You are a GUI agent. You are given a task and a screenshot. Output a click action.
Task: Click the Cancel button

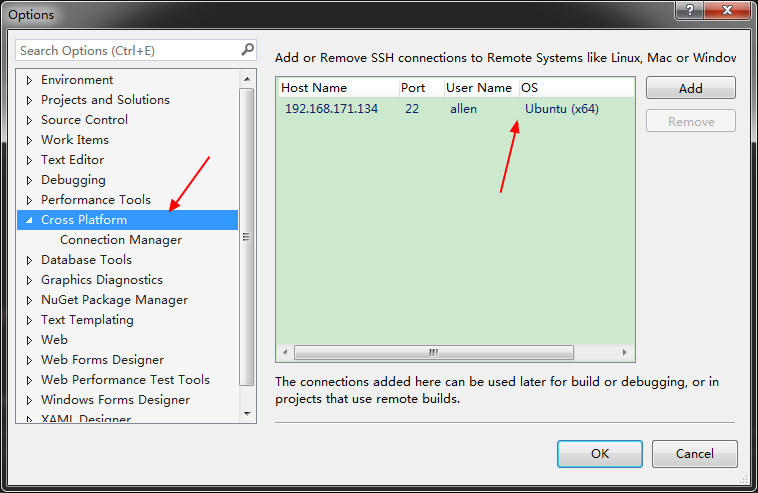[x=694, y=453]
